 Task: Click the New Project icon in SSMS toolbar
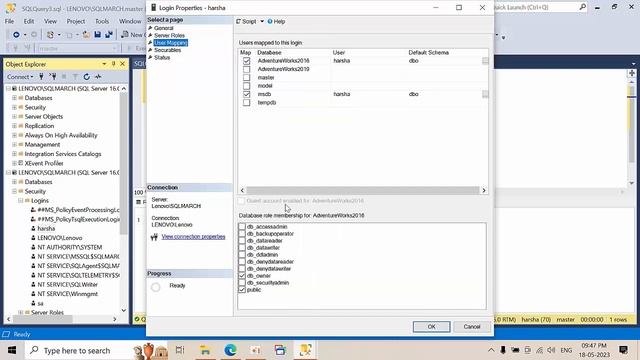pyautogui.click(x=50, y=35)
